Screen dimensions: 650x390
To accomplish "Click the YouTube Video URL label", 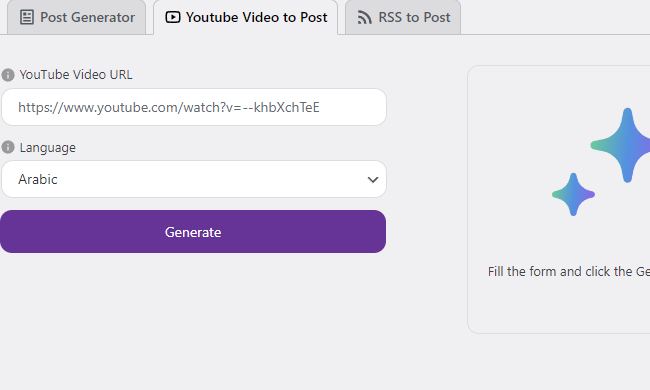I will (76, 75).
